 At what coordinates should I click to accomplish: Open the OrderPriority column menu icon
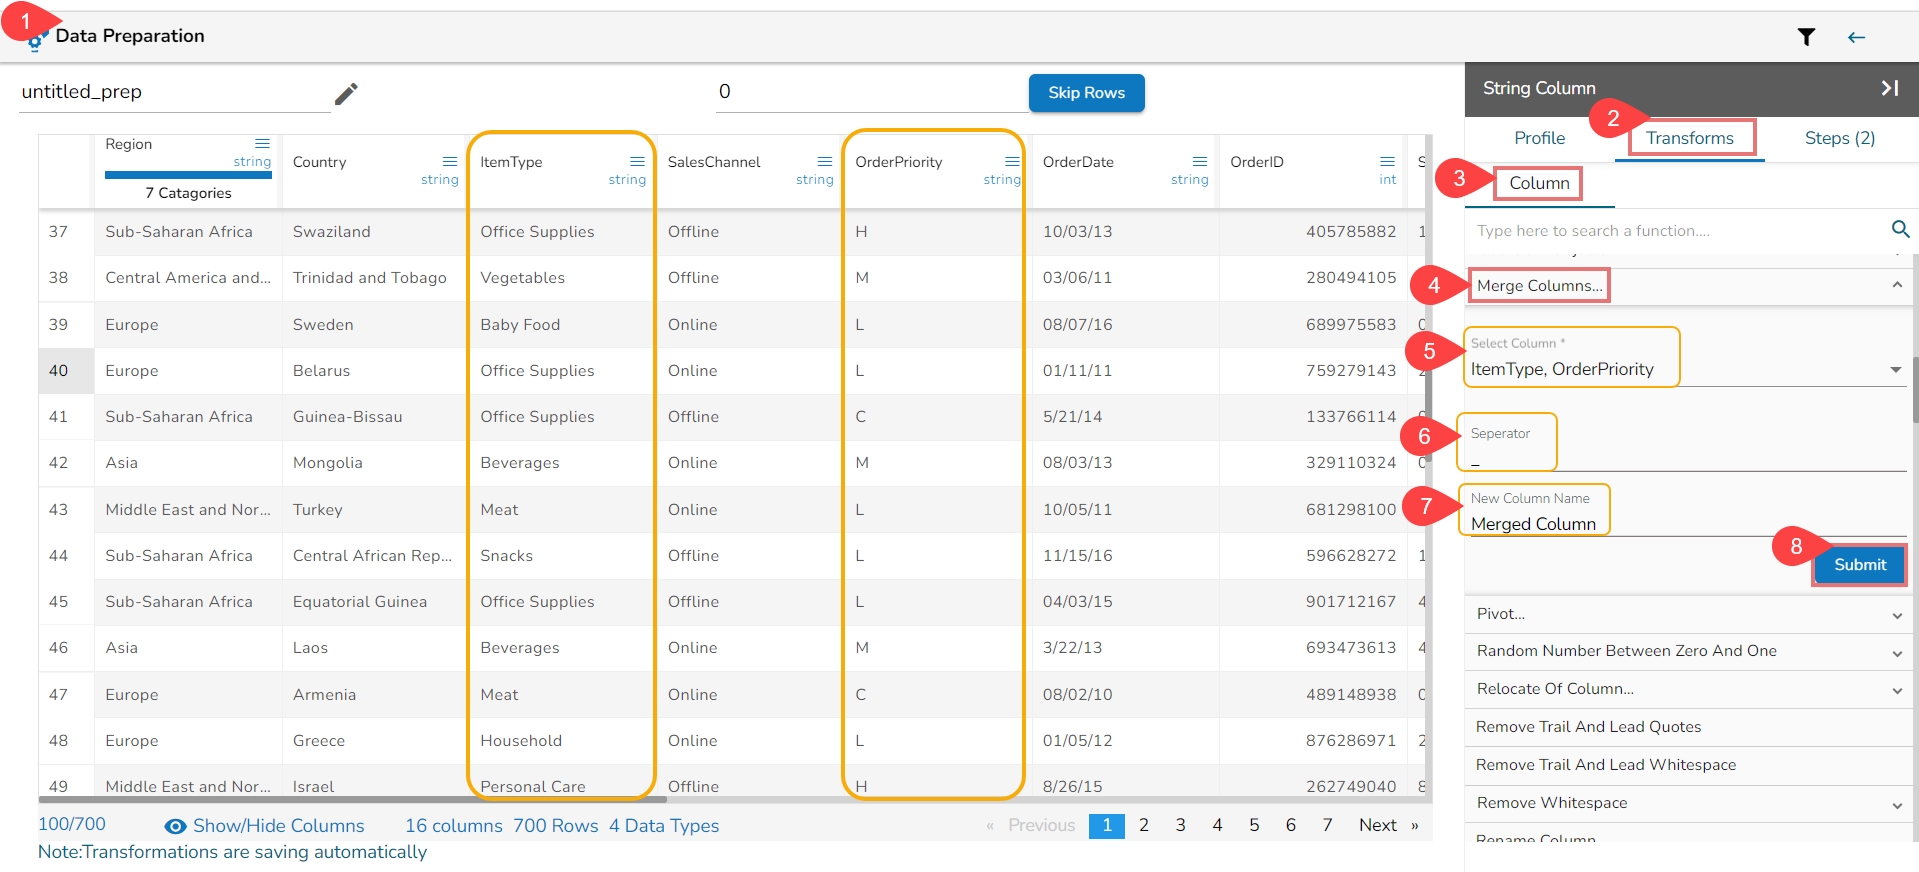point(1012,161)
